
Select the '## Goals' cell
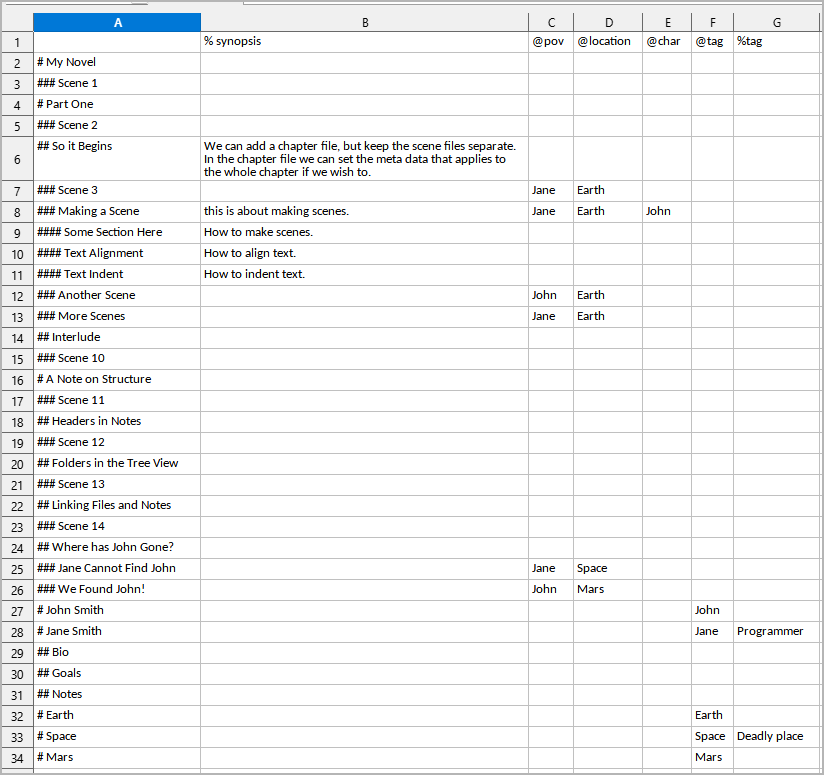pos(117,675)
